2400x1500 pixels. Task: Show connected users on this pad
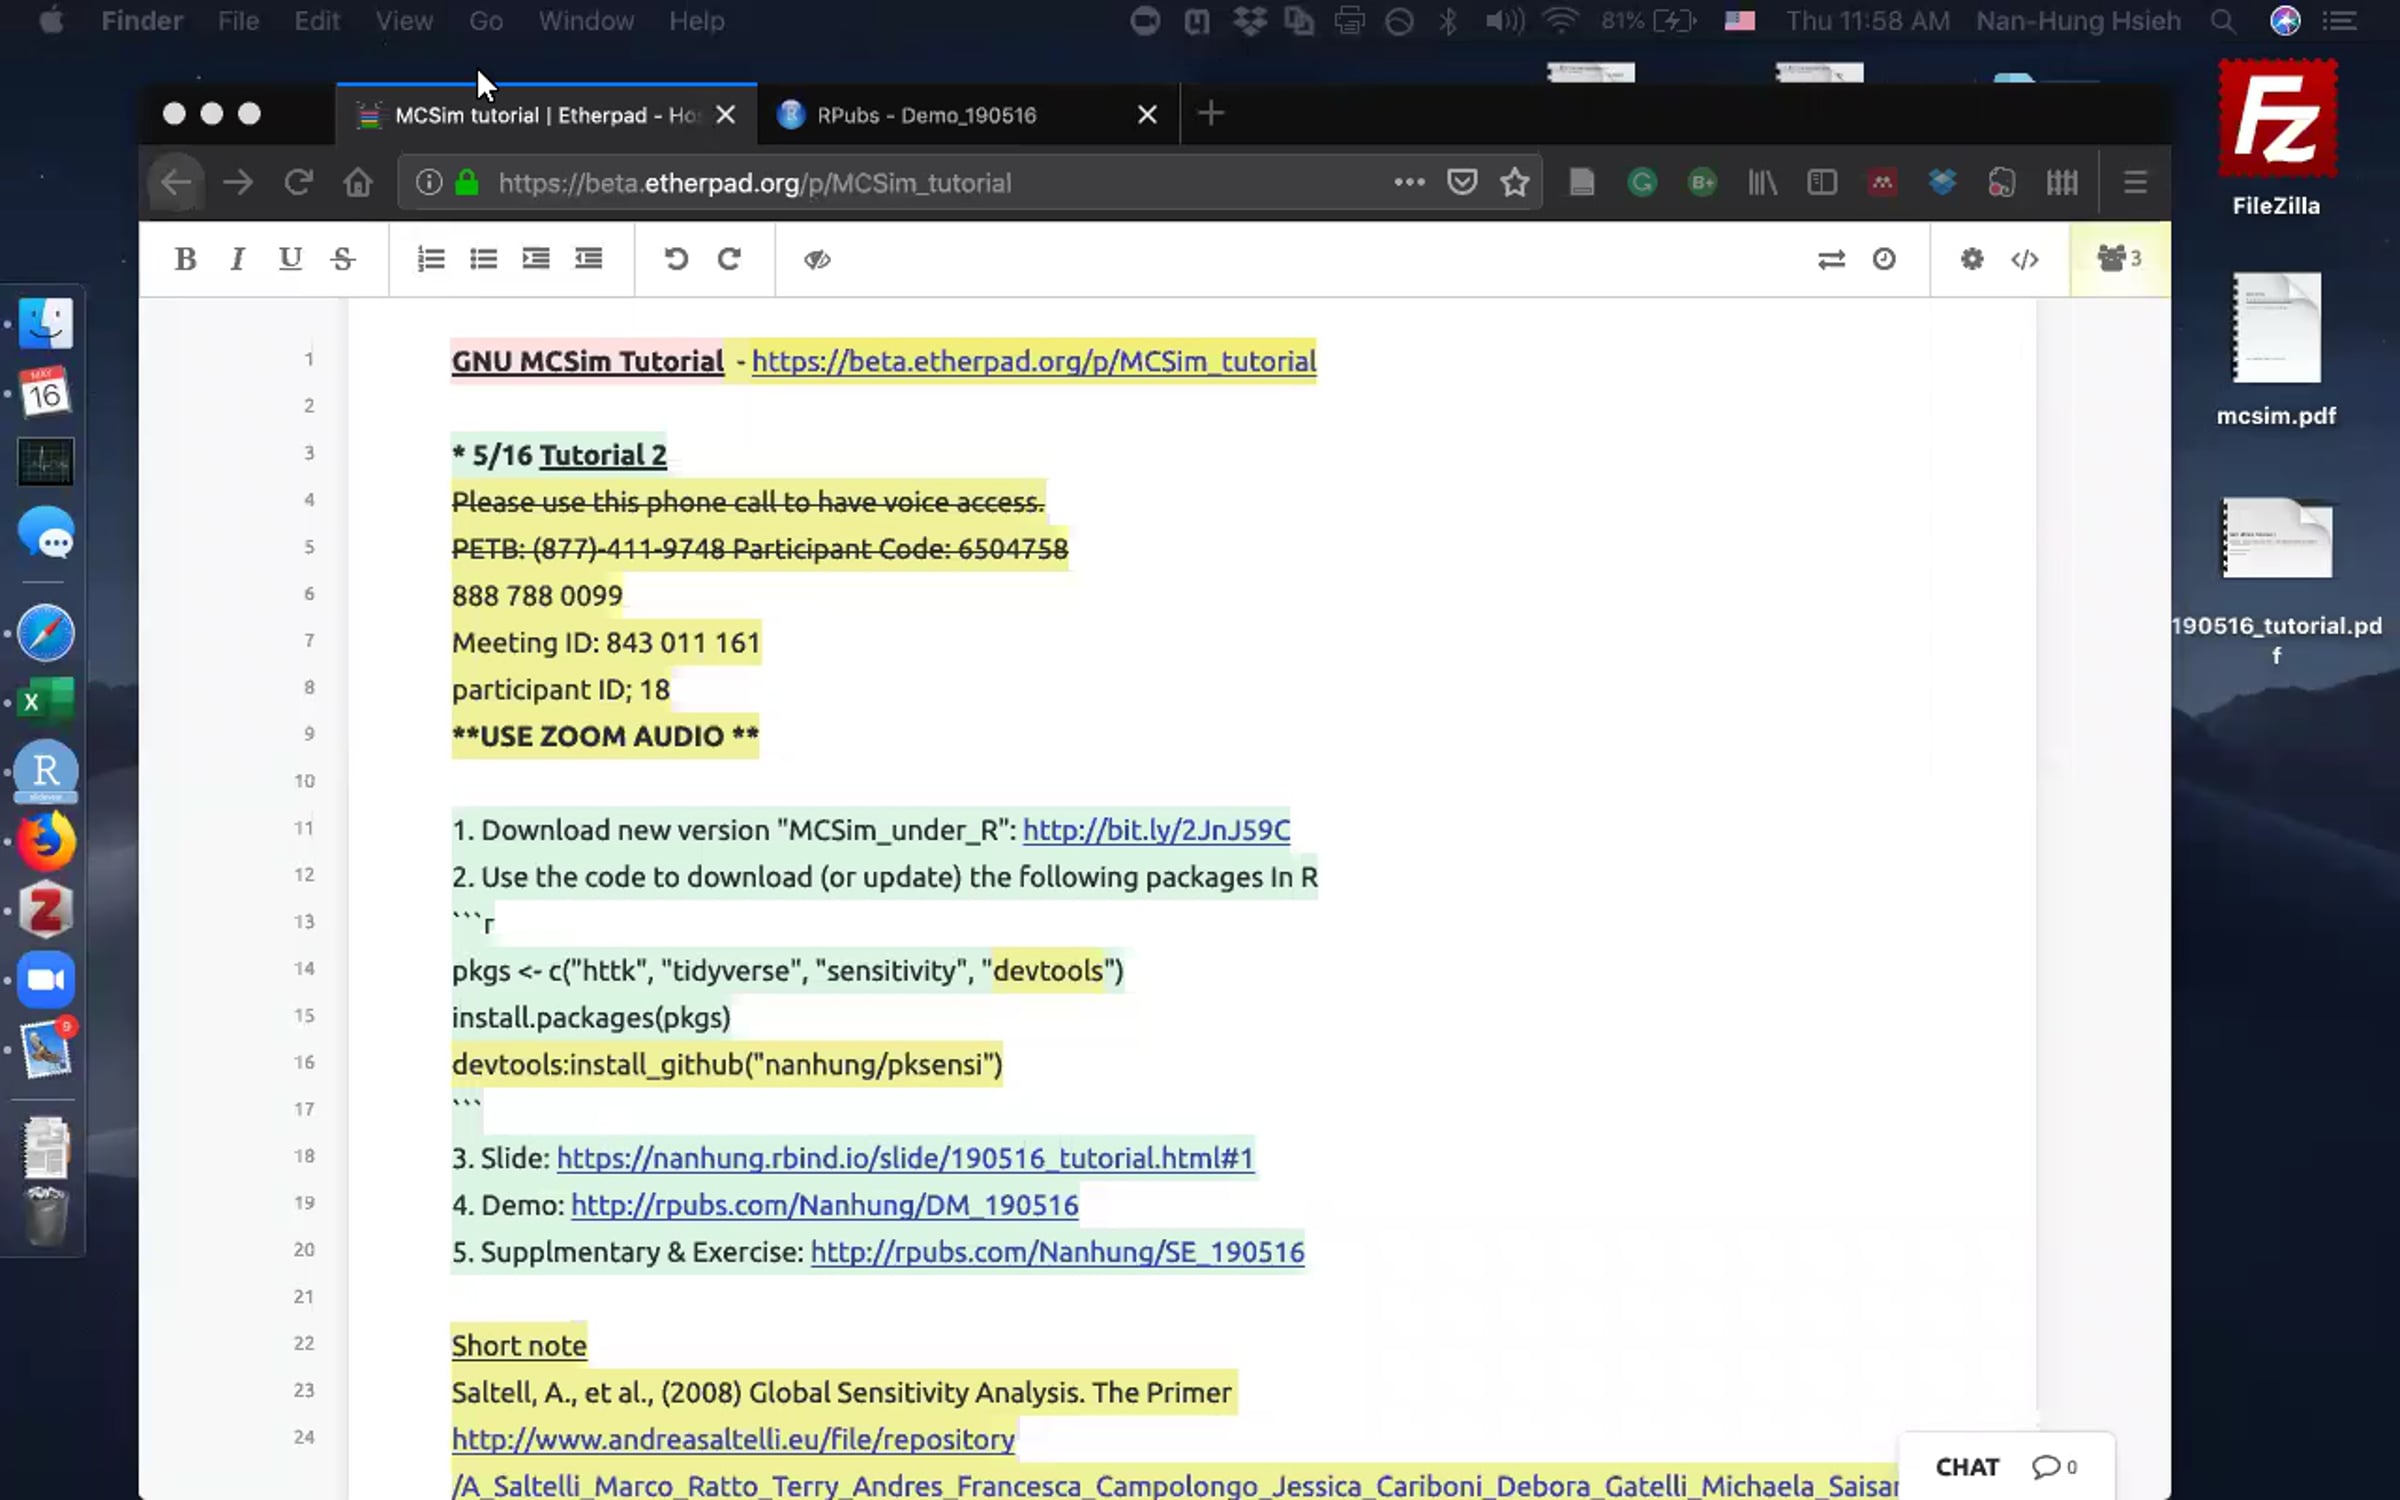coord(2119,259)
